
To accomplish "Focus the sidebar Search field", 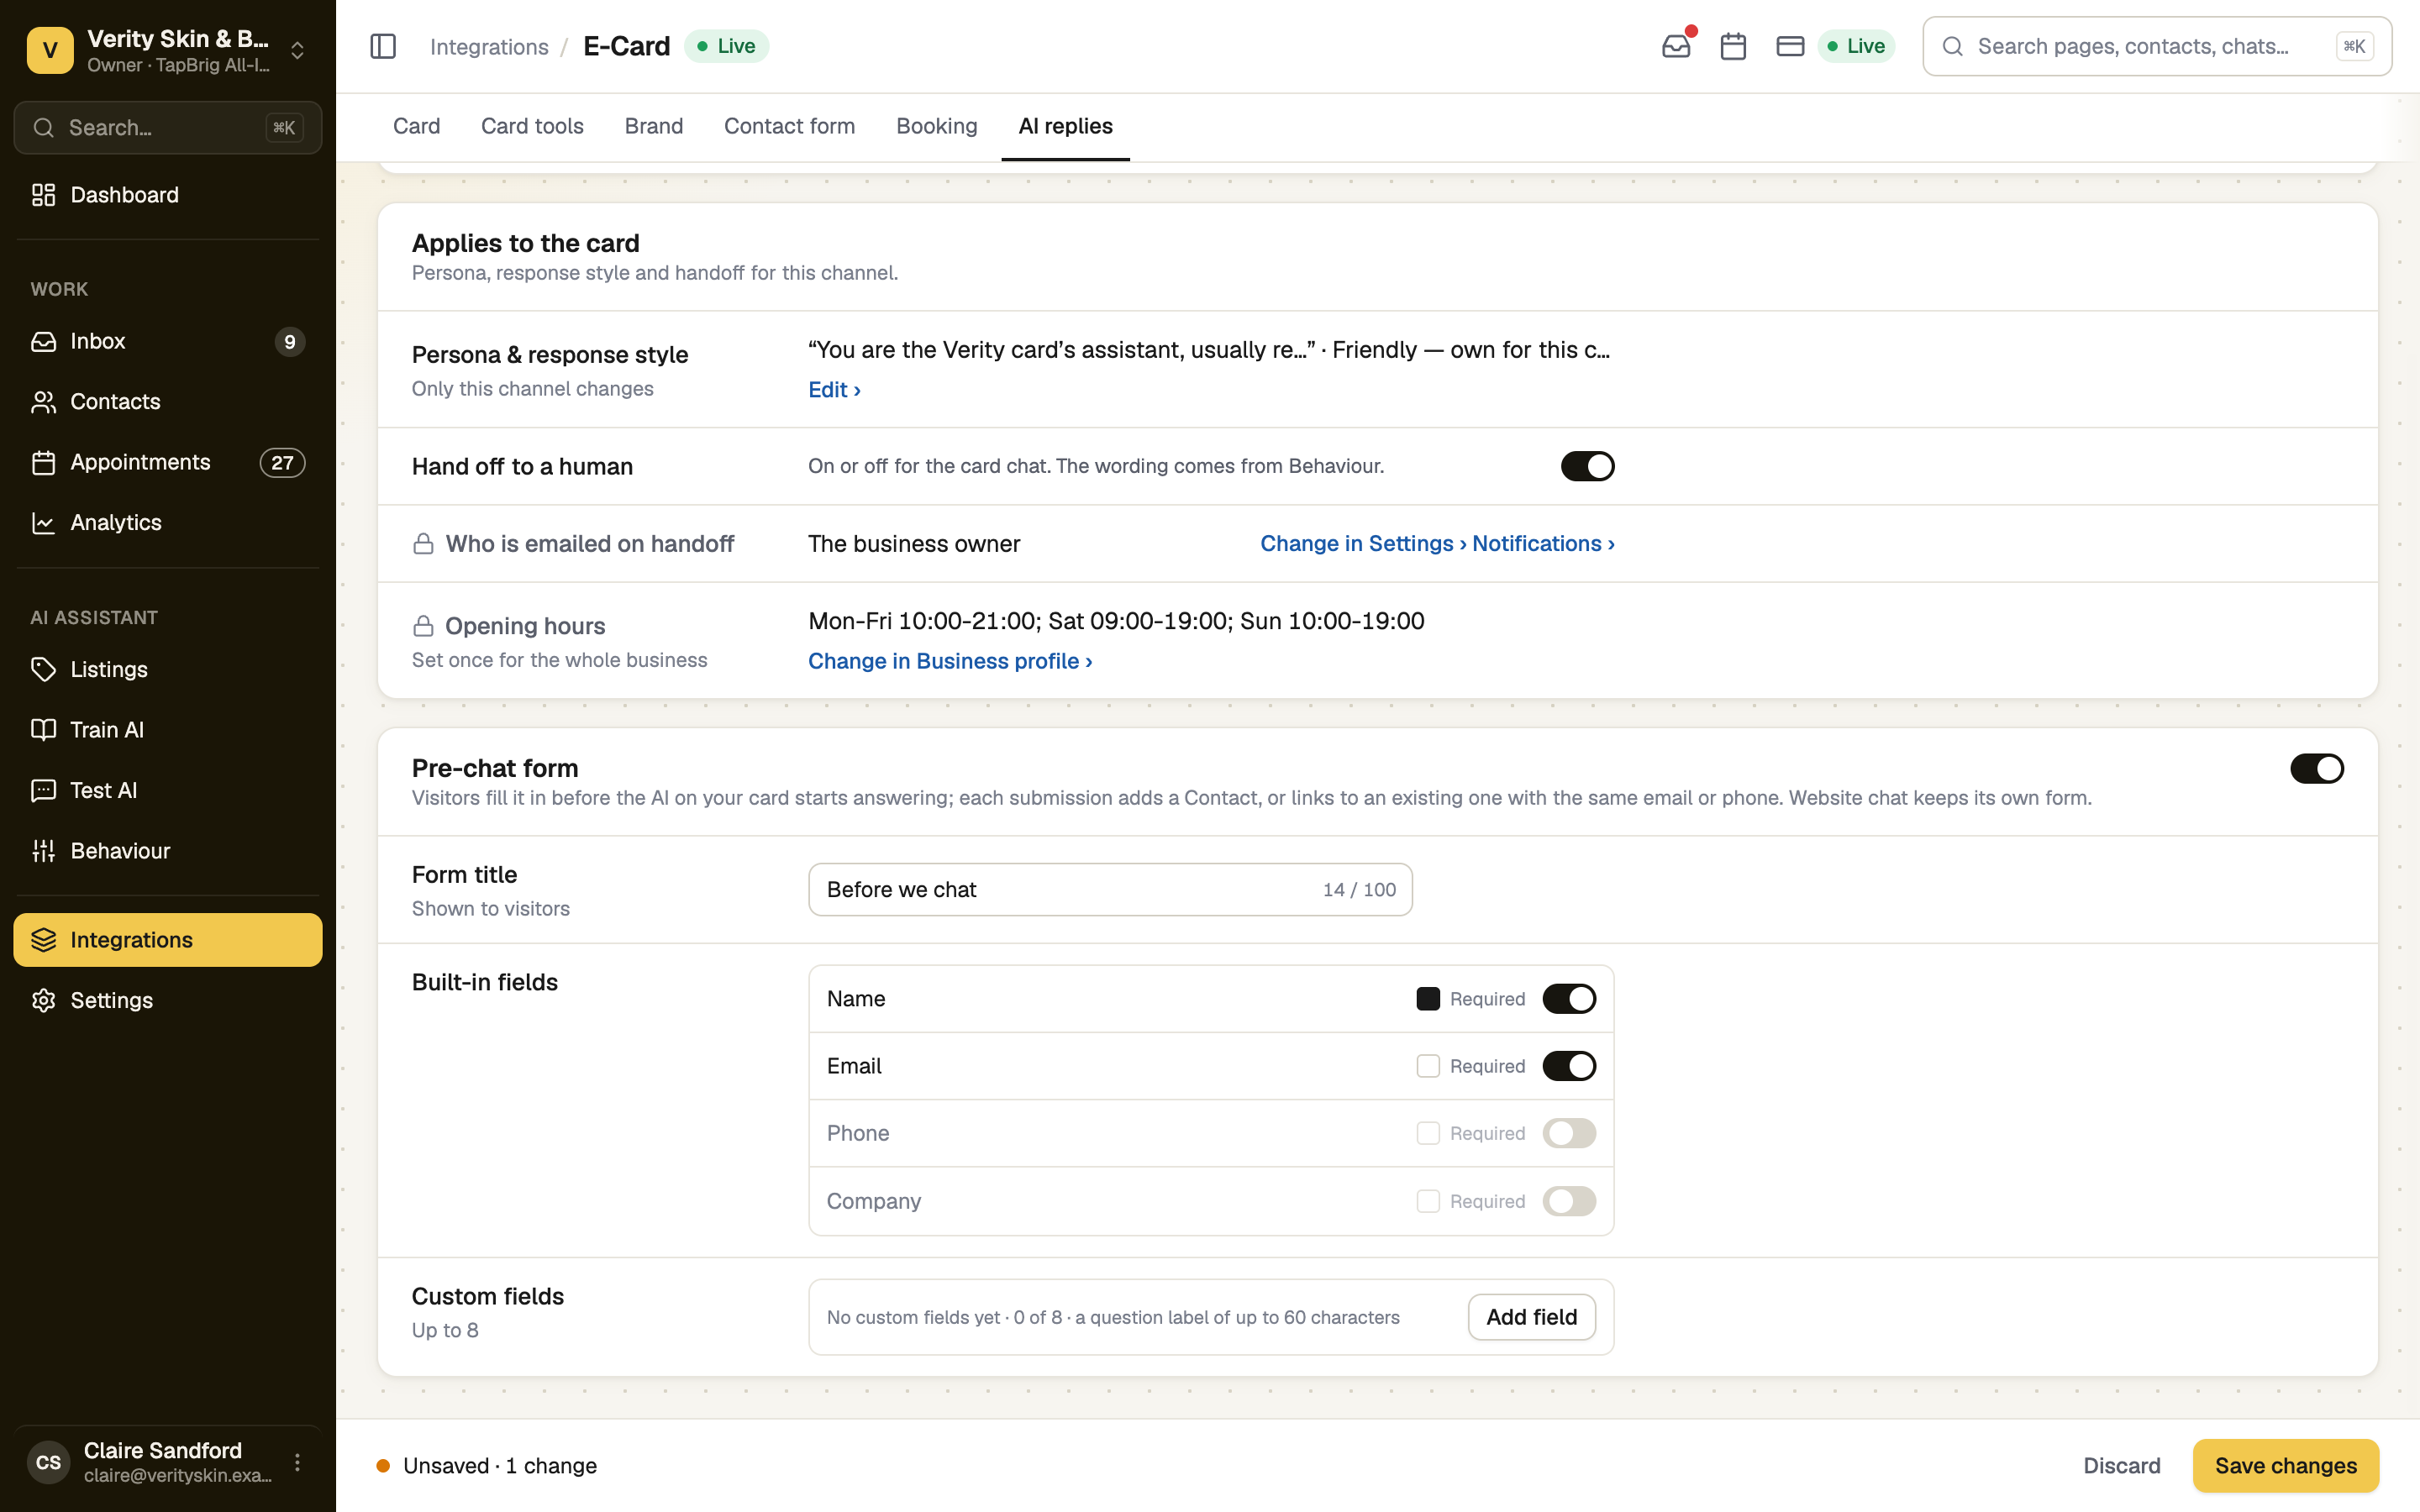I will pos(168,127).
